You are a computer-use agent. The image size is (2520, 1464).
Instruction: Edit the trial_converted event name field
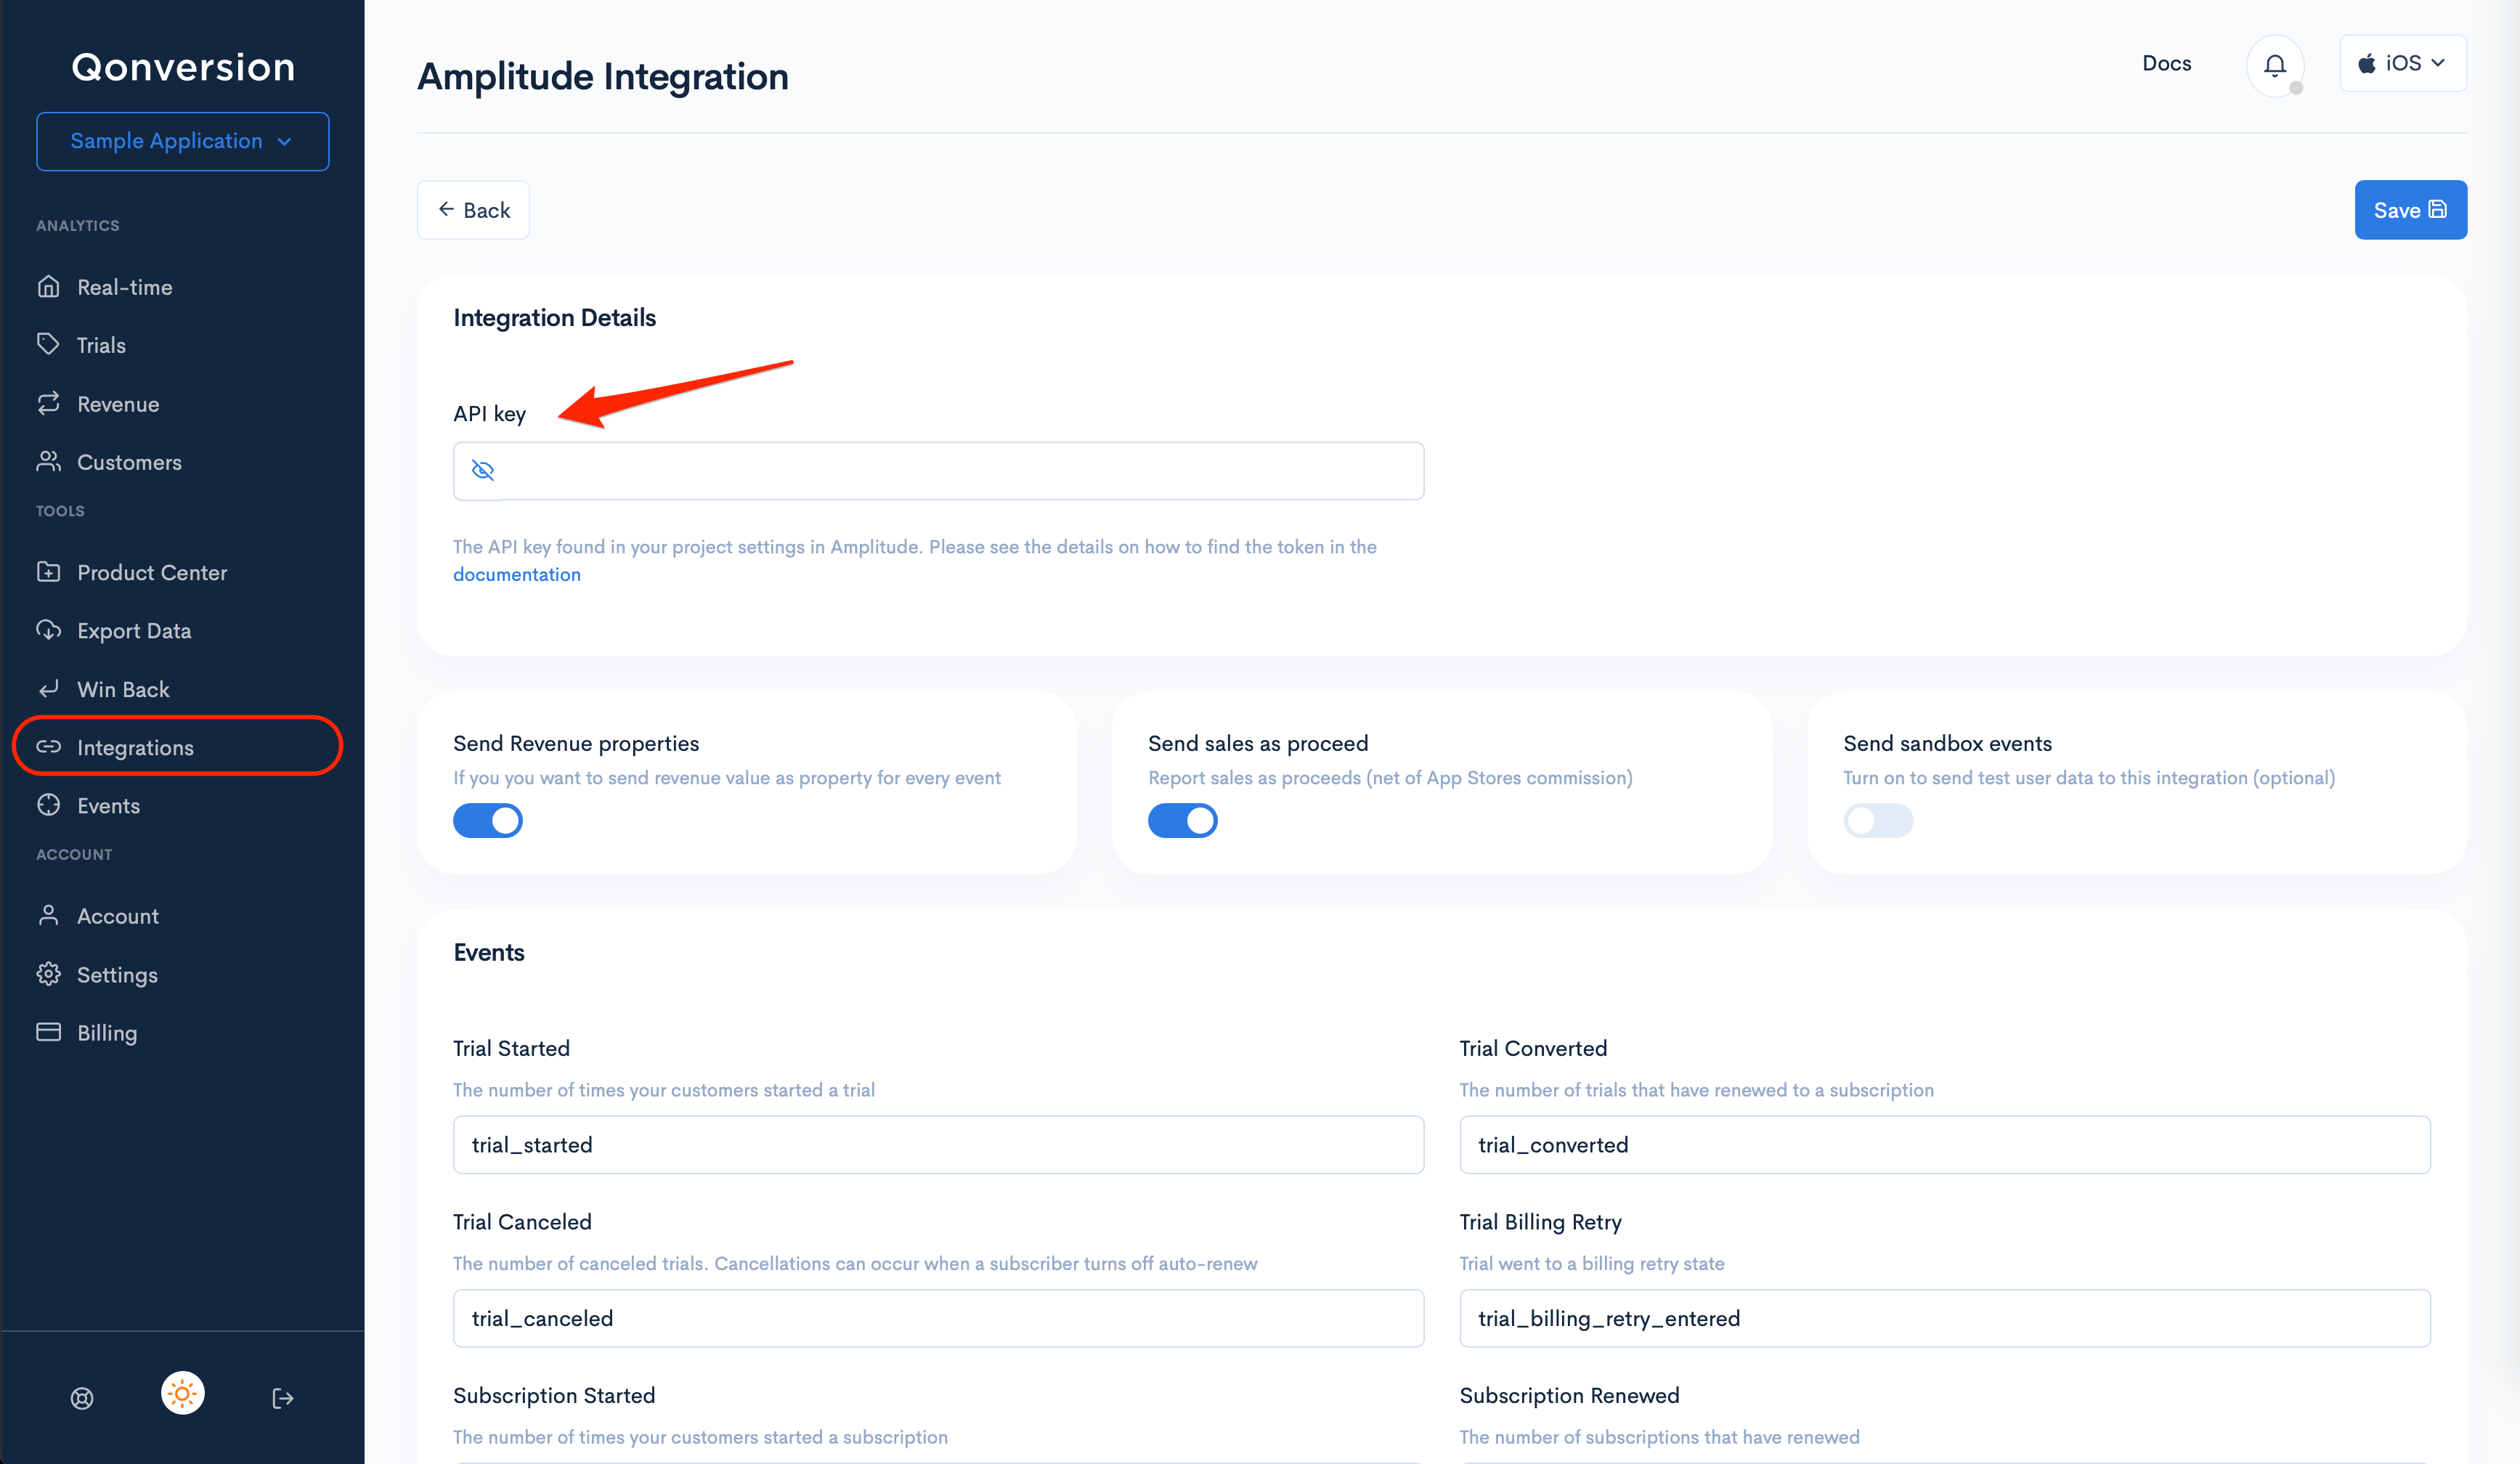(x=1945, y=1145)
